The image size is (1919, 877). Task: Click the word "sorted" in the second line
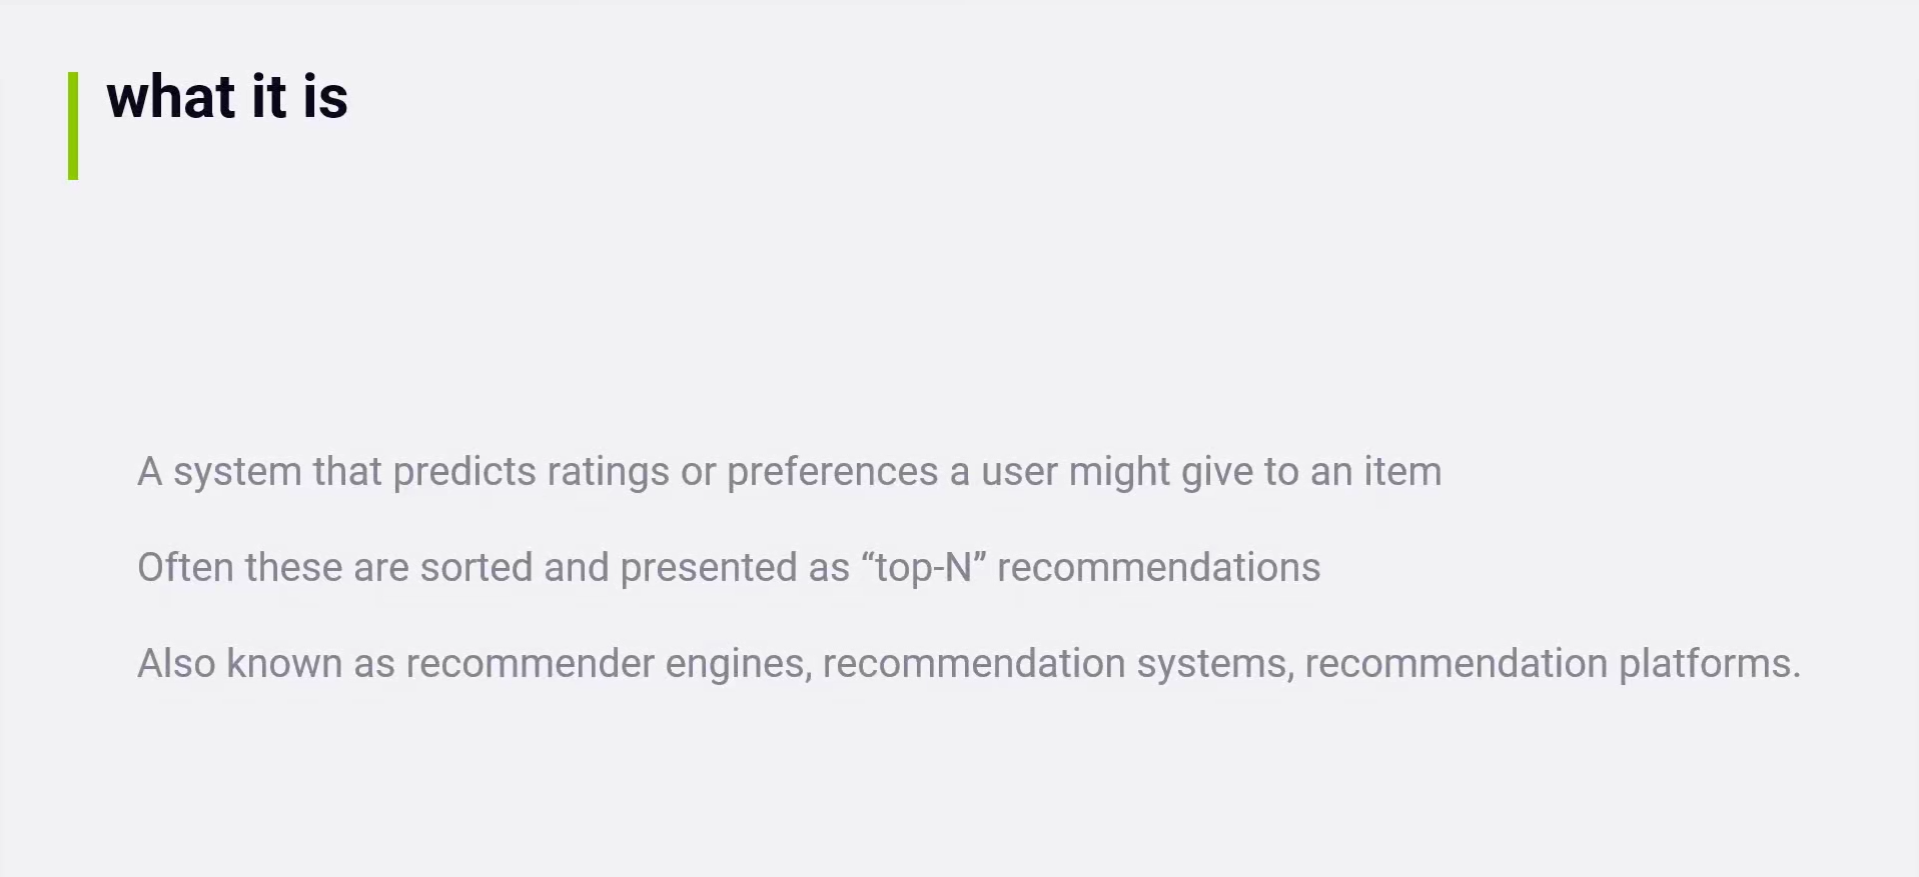pos(476,568)
